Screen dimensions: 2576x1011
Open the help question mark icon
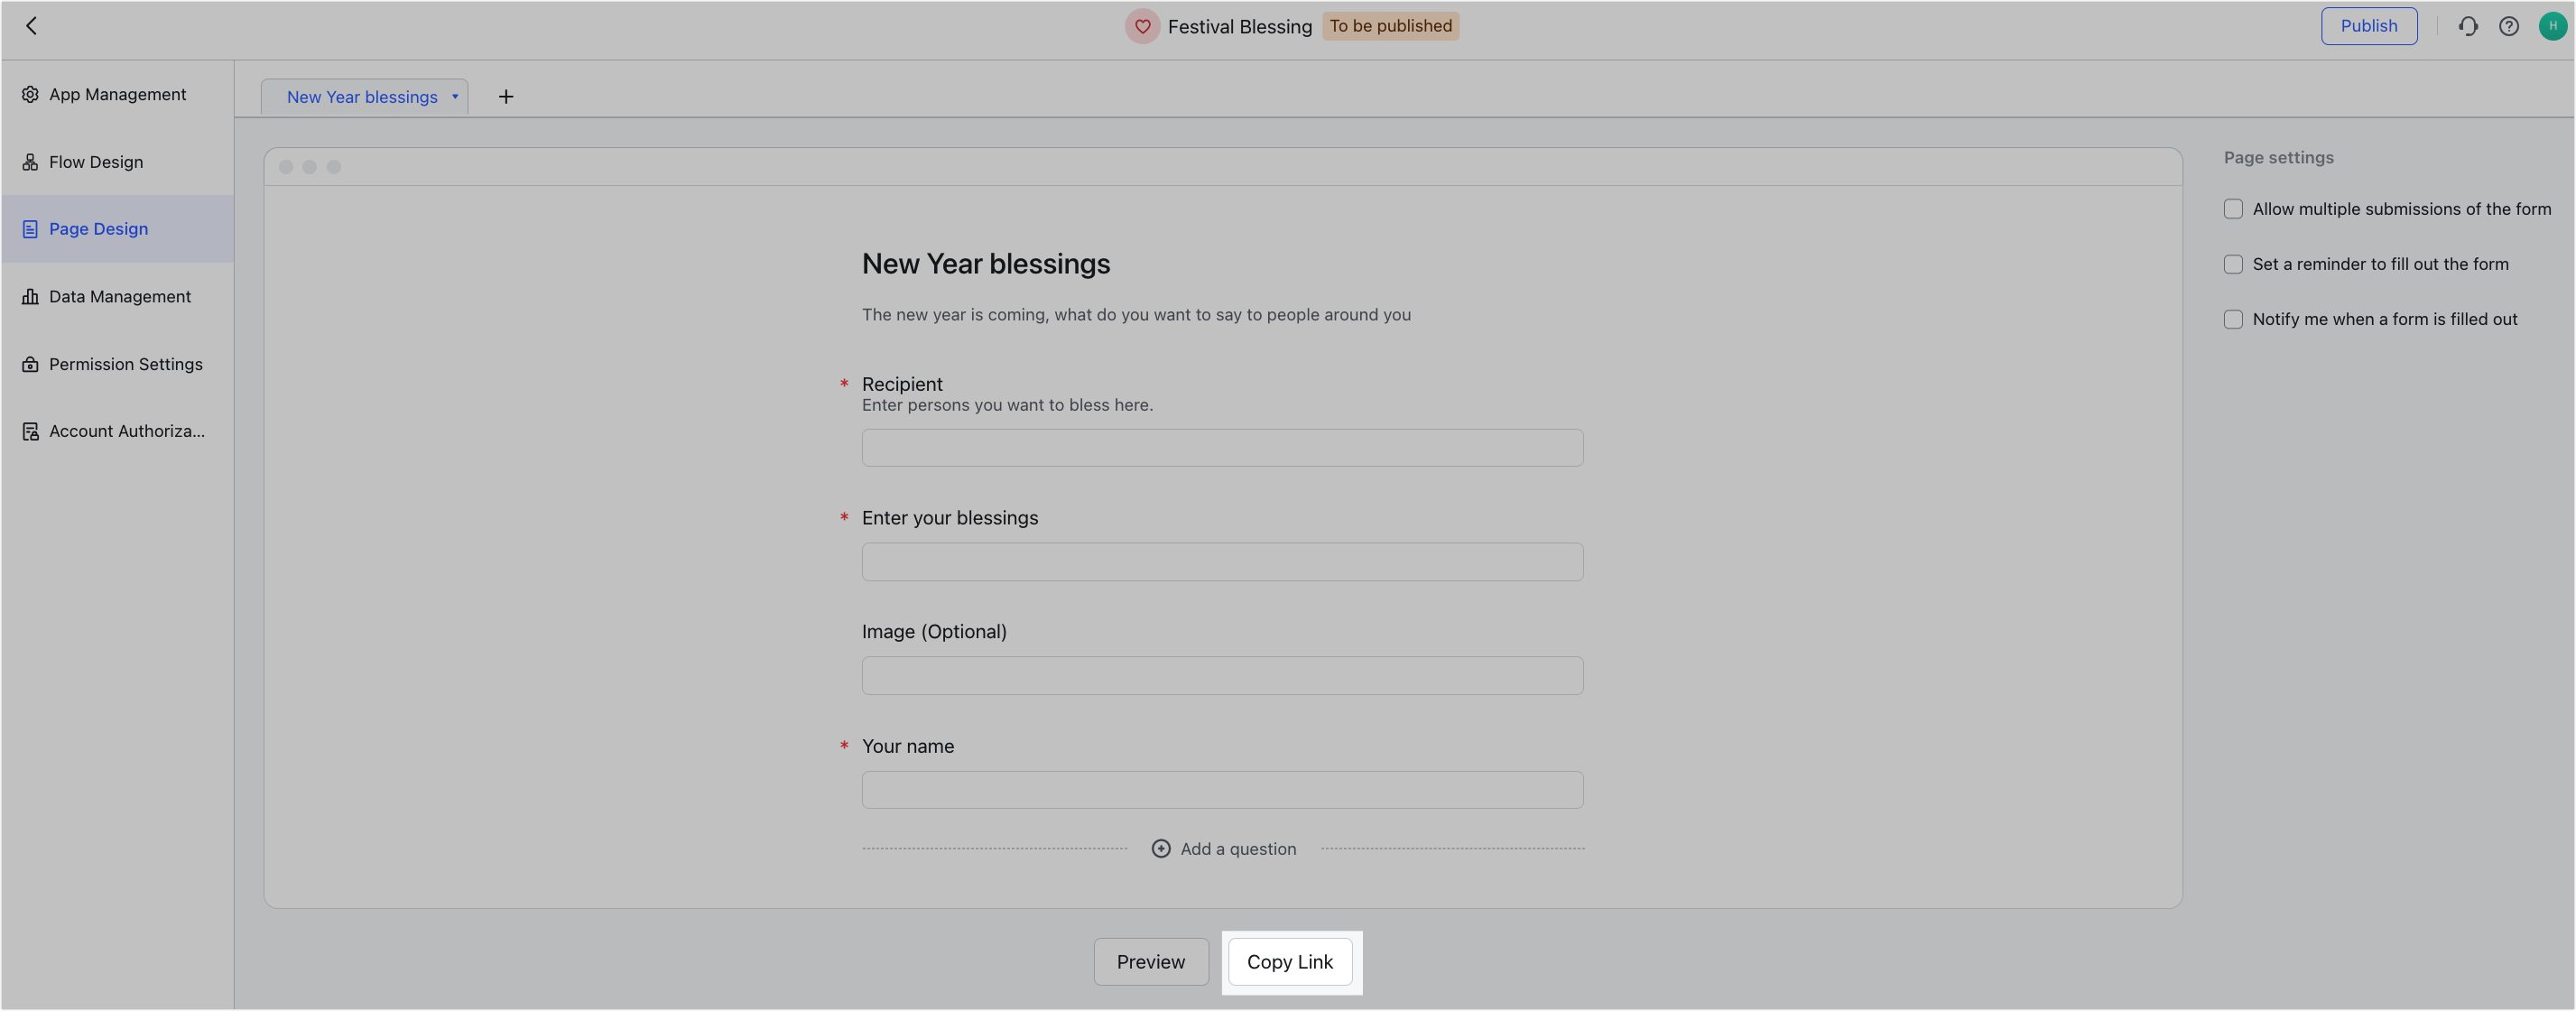pyautogui.click(x=2509, y=27)
